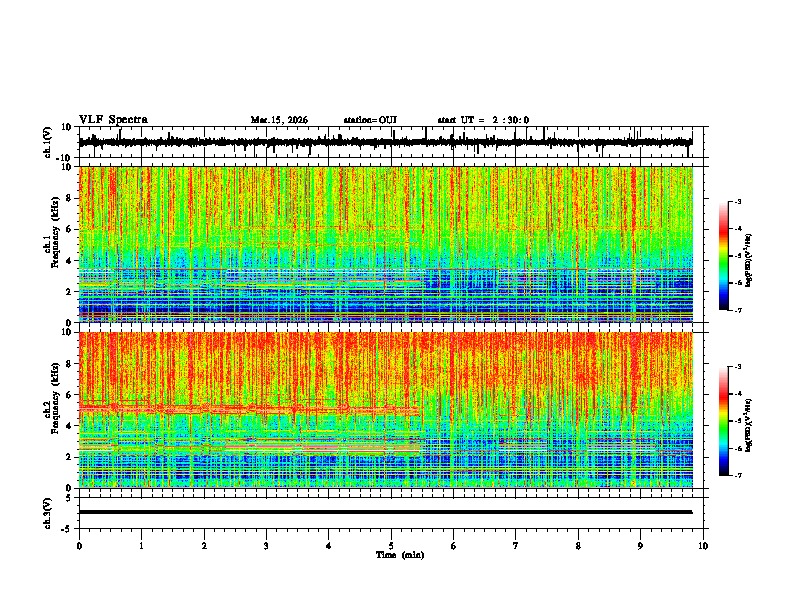Click the "4" kHz tick on ch.2 frequency axis
Image resolution: width=792 pixels, height=612 pixels.
tap(69, 426)
